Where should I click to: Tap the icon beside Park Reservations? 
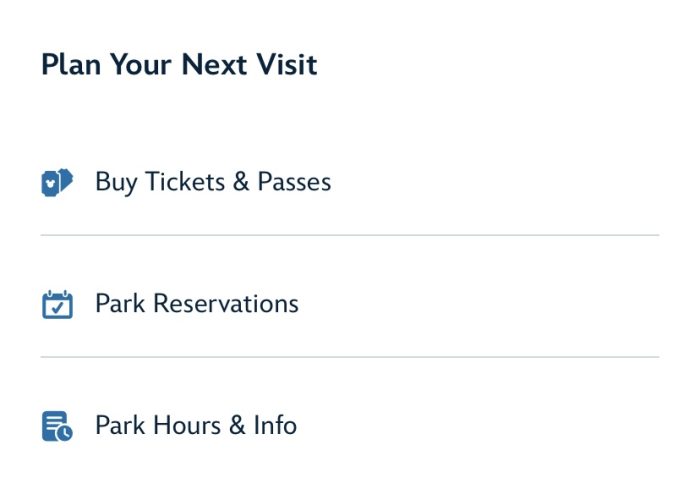point(58,304)
